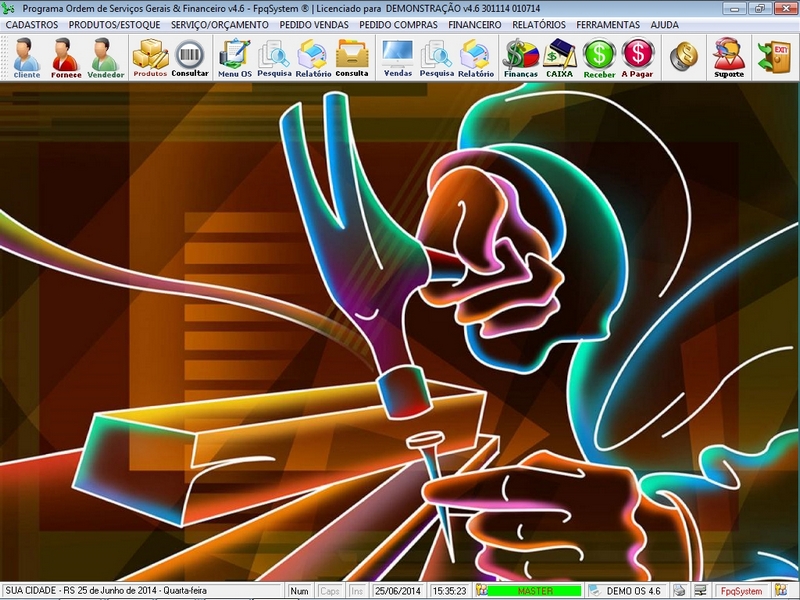Minimize the FpqSystem window
Viewport: 800px width, 600px height.
point(735,8)
